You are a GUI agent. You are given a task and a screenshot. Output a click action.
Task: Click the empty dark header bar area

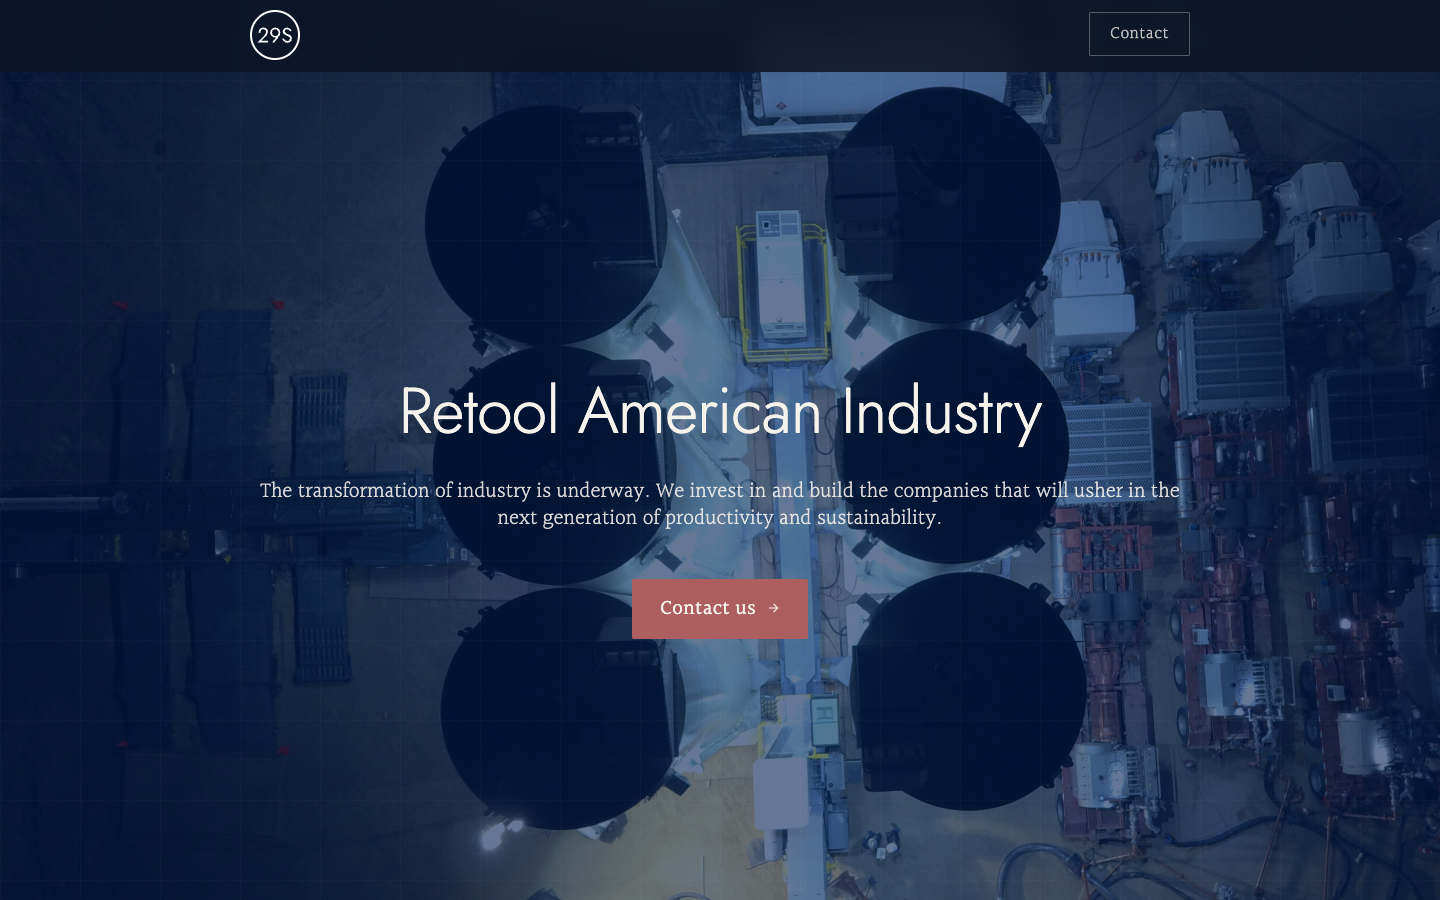(690, 35)
